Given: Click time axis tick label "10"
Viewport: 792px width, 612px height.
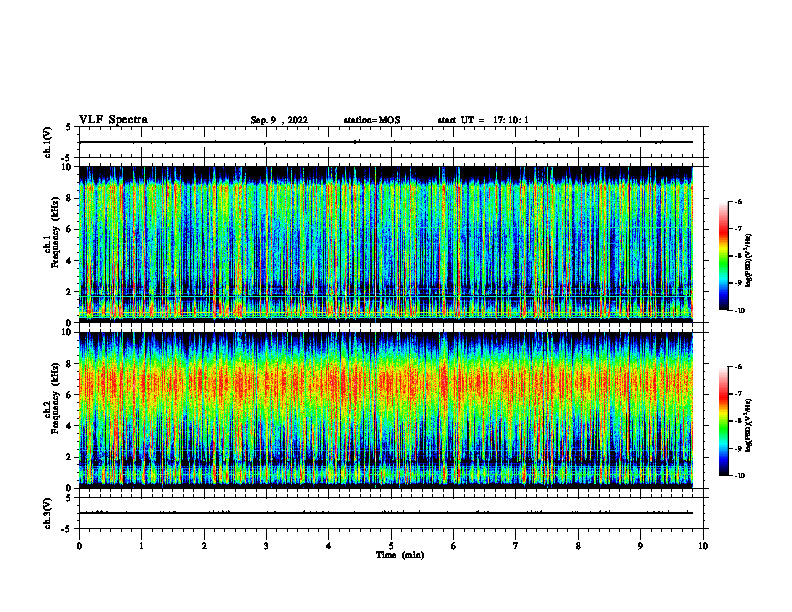Looking at the screenshot, I should pyautogui.click(x=703, y=546).
